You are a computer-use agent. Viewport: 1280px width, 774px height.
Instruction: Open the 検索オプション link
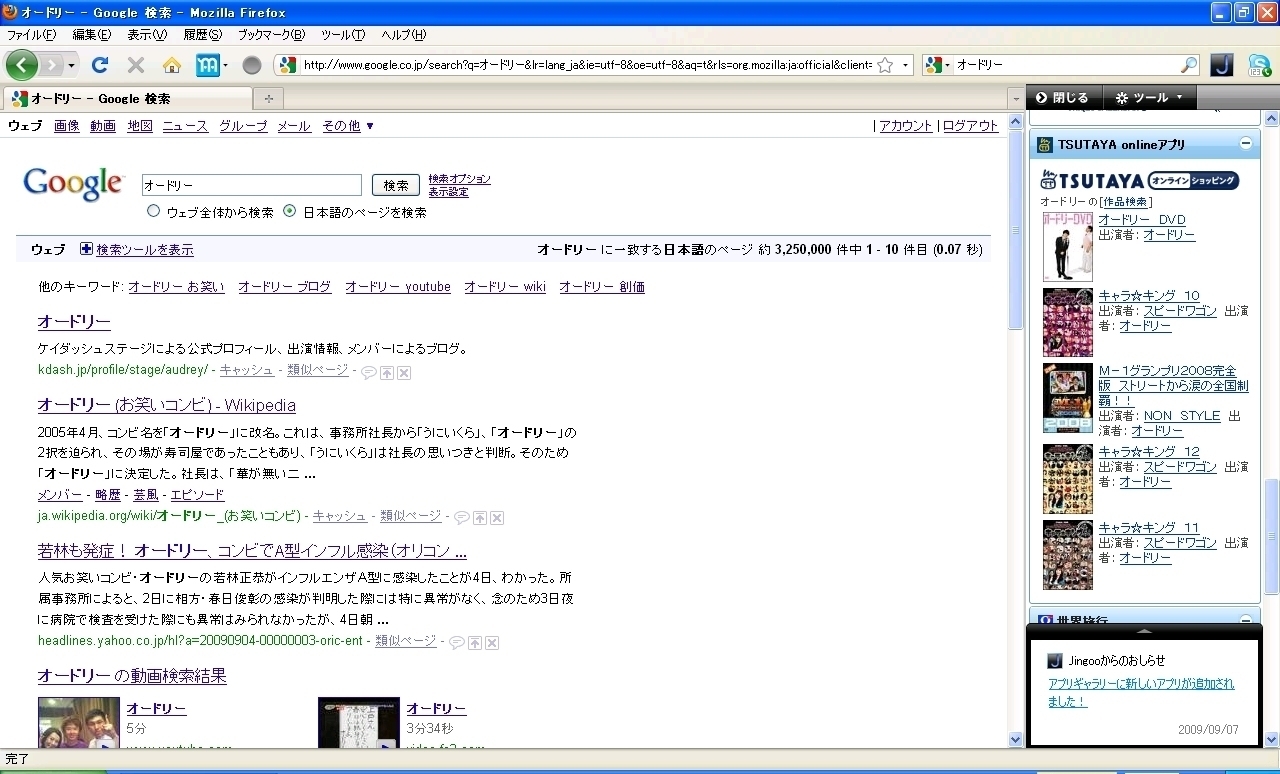[x=460, y=179]
